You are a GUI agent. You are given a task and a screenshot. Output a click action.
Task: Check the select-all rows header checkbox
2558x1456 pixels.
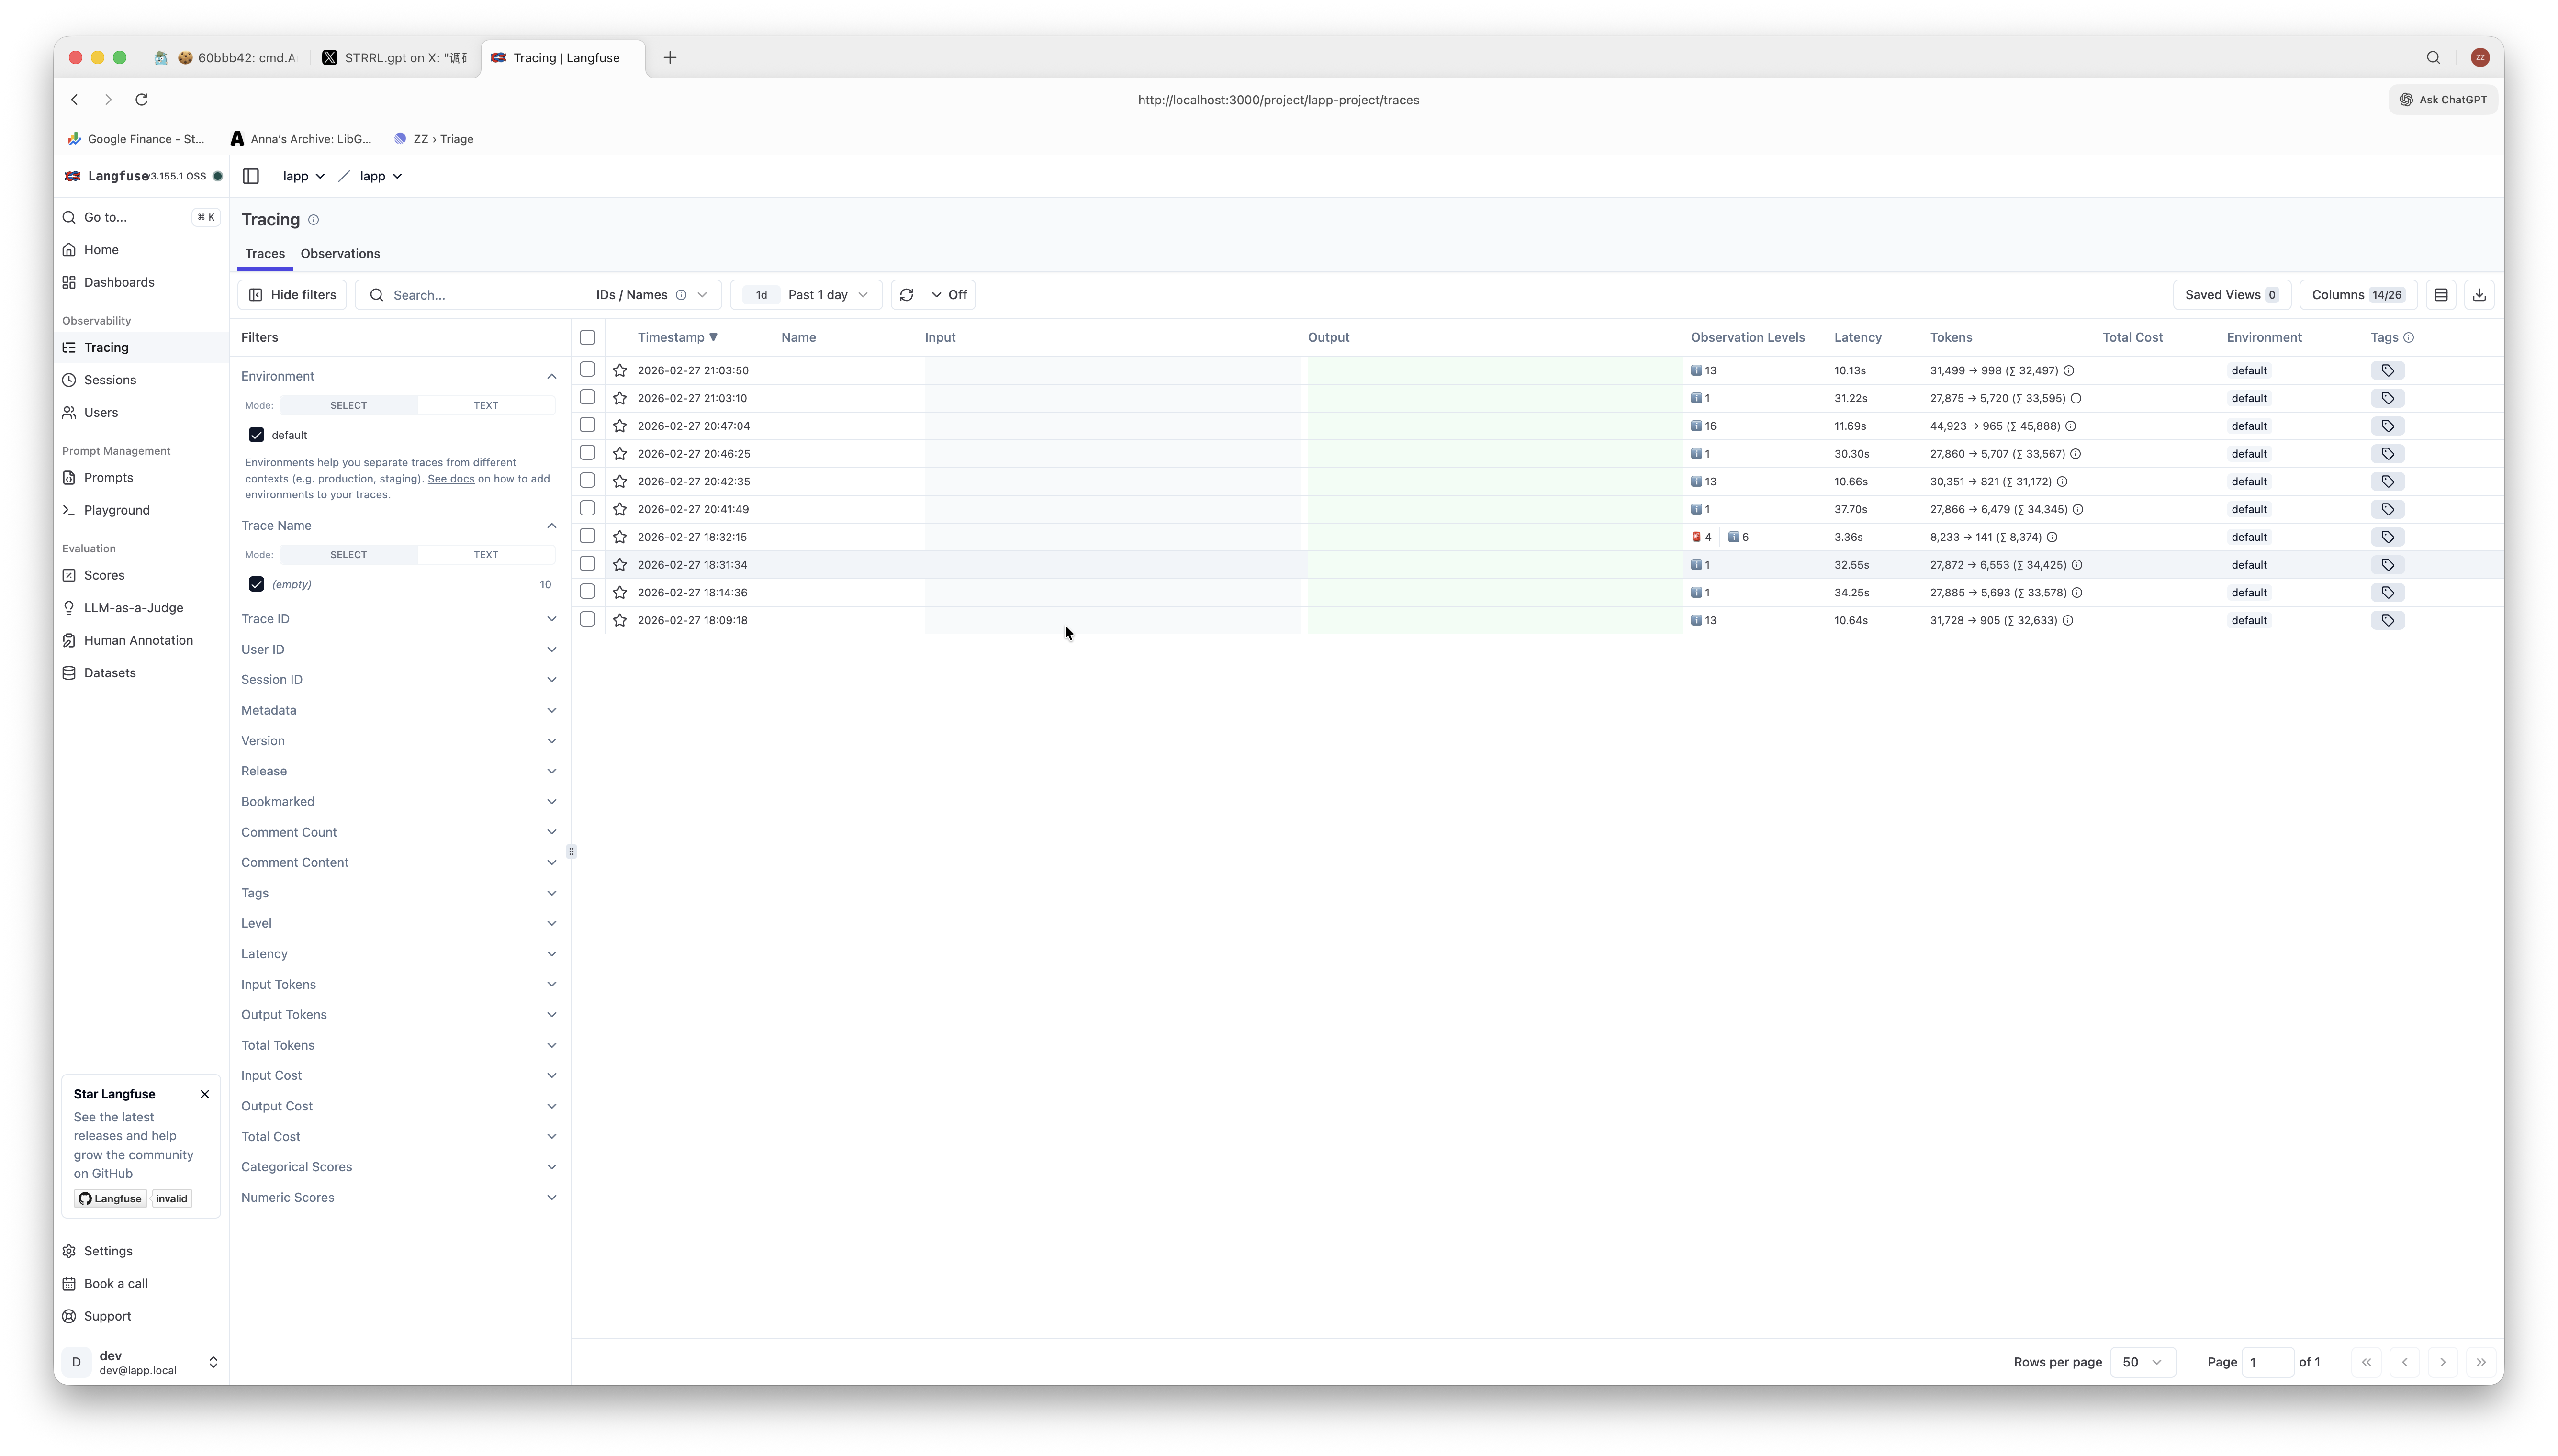point(587,338)
